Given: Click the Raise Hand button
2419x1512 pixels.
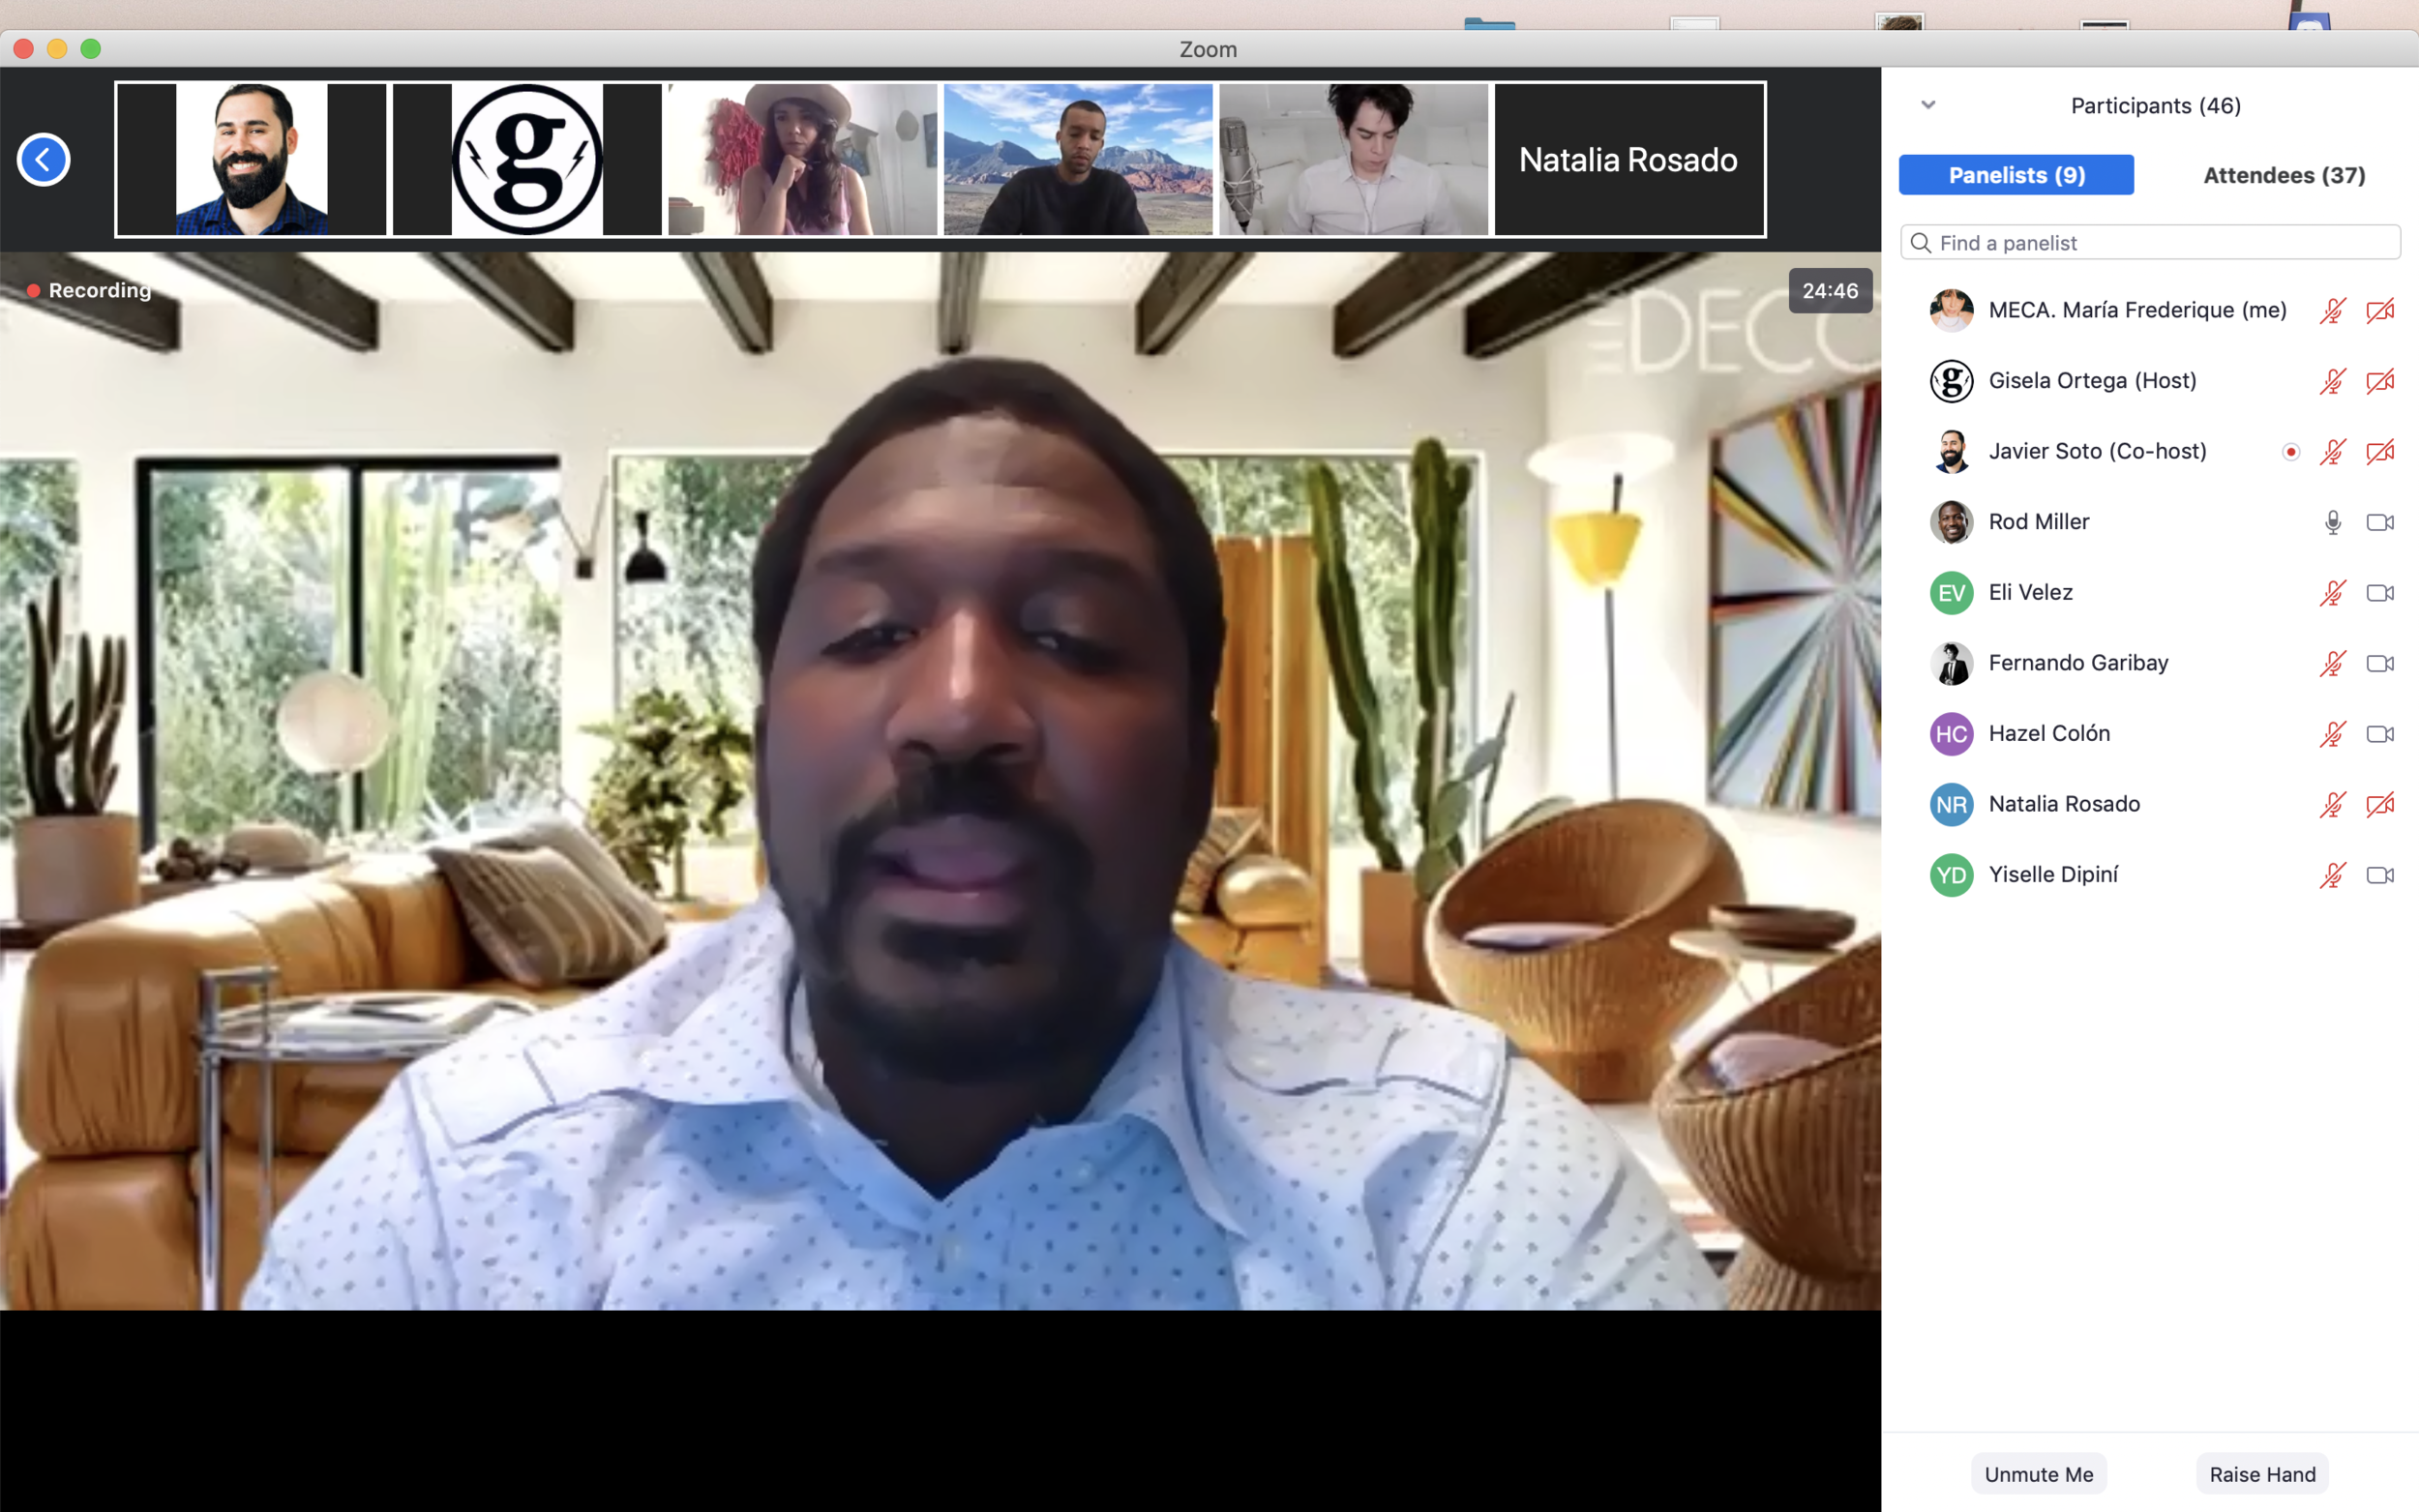Looking at the screenshot, I should tap(2262, 1473).
